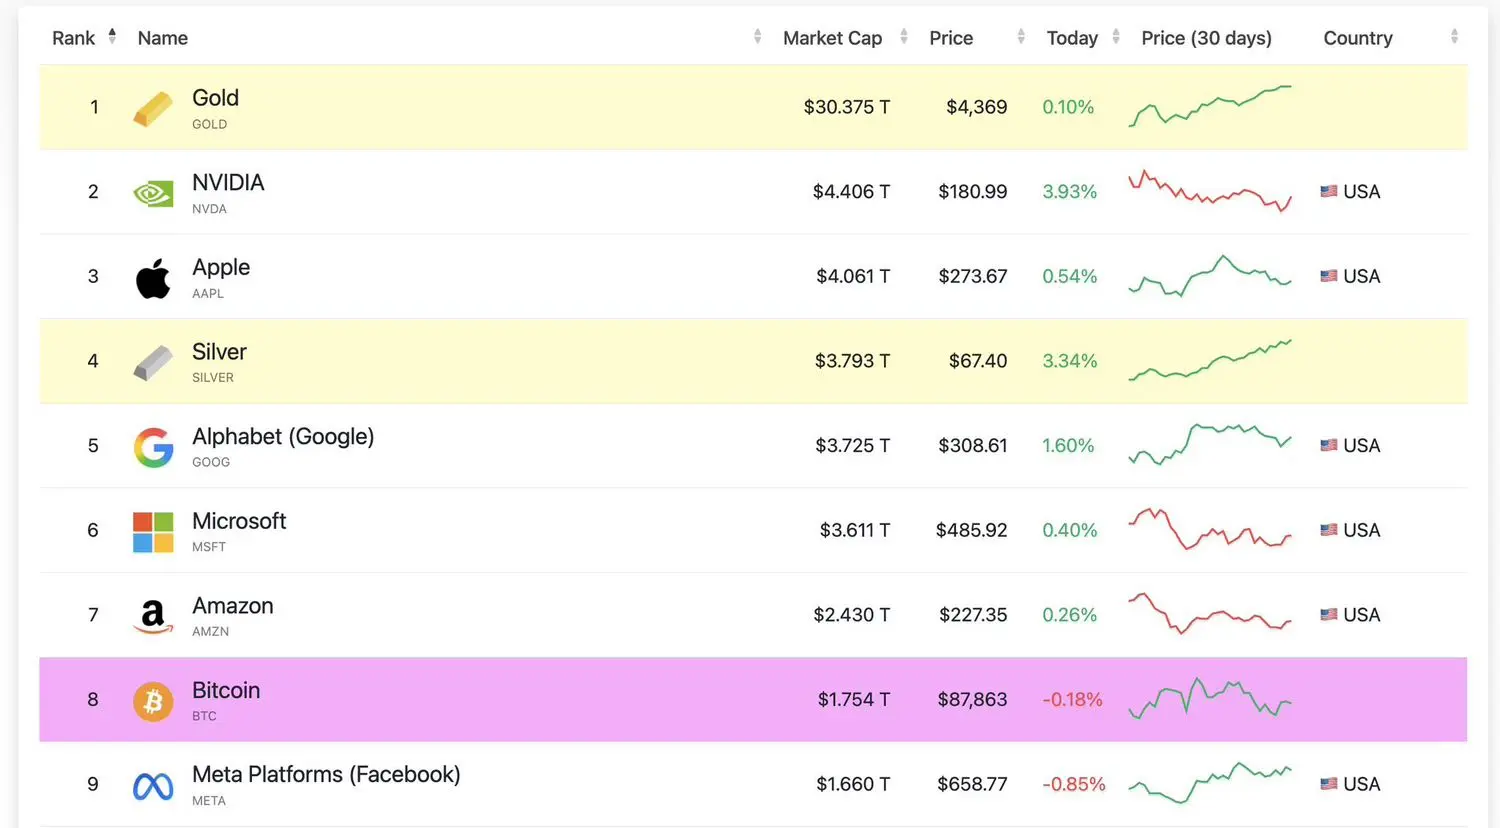Click the Apple logo icon
1500x828 pixels.
pyautogui.click(x=153, y=278)
